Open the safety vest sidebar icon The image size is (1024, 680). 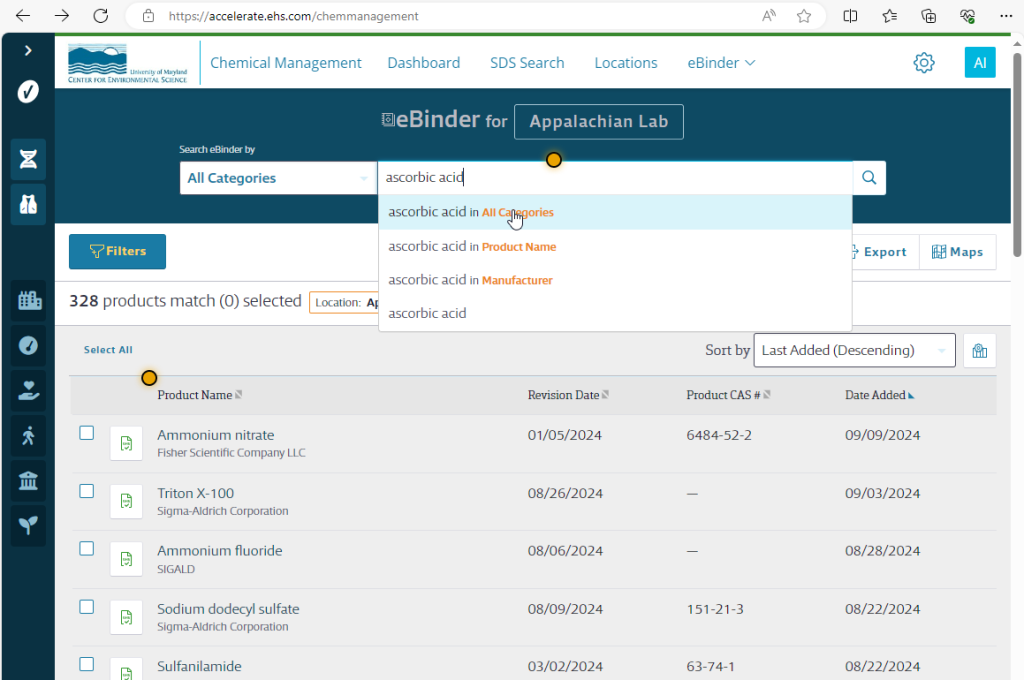click(x=28, y=204)
